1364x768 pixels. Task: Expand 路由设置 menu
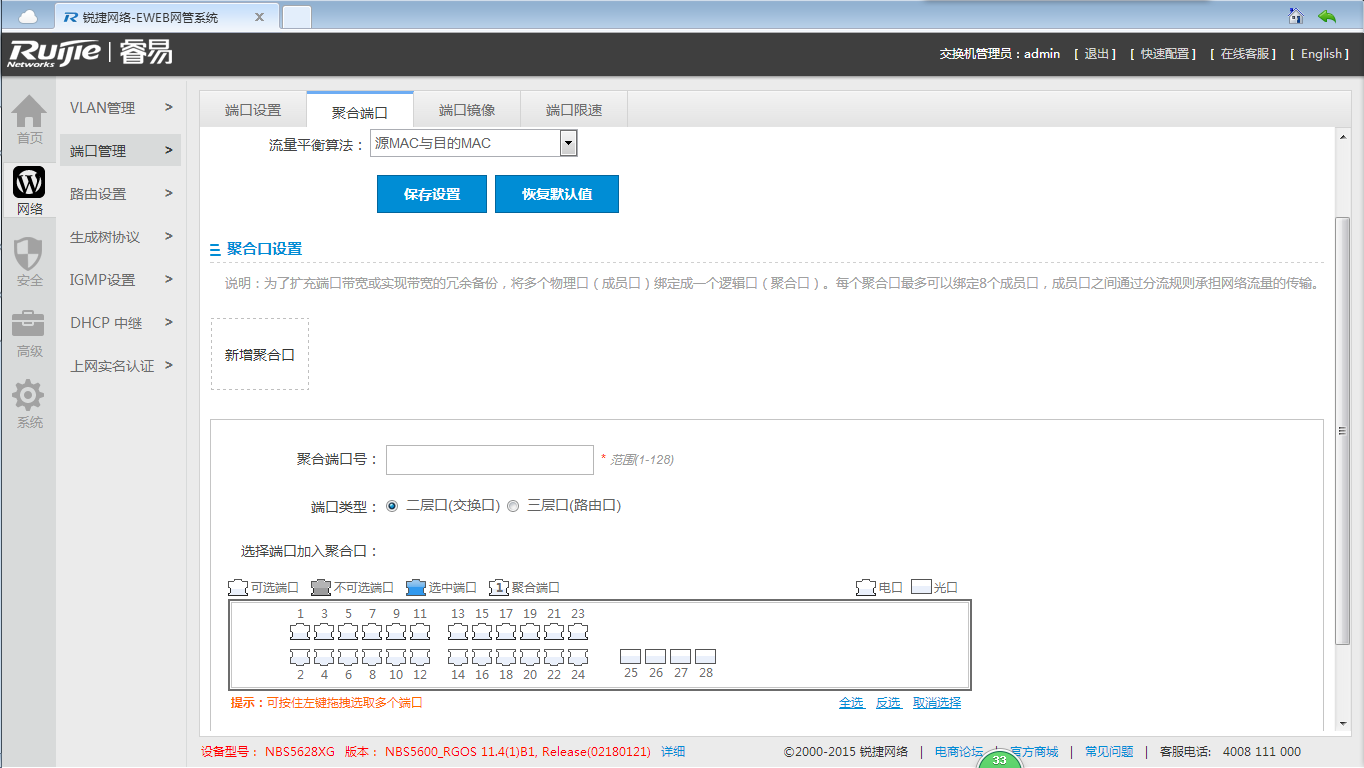coord(120,194)
